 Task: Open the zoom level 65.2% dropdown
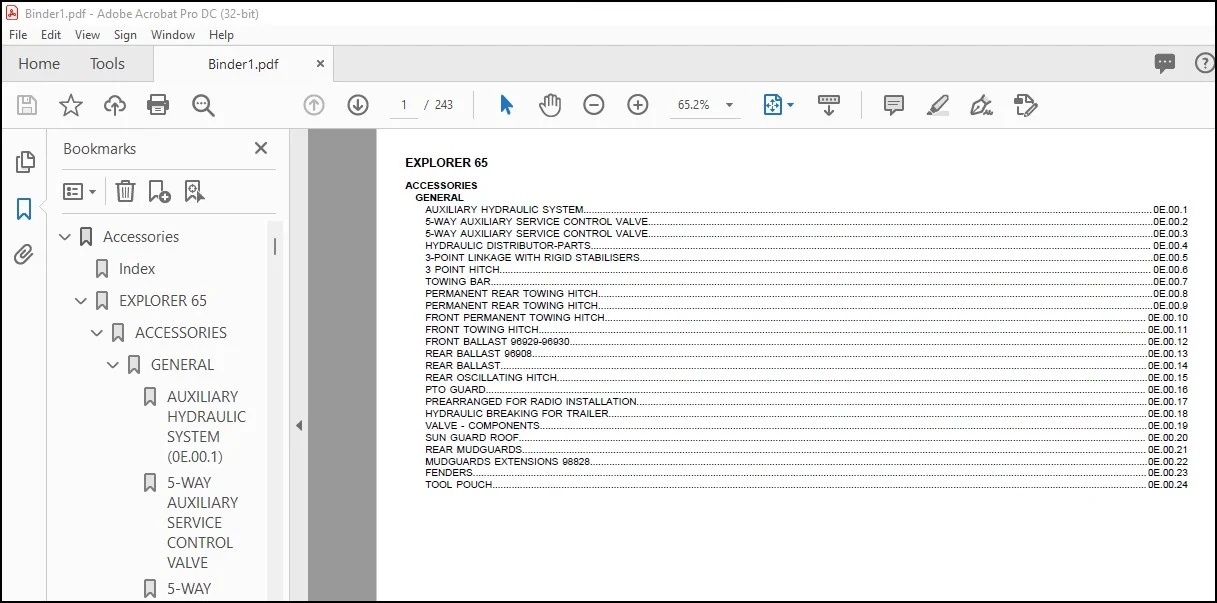point(705,105)
